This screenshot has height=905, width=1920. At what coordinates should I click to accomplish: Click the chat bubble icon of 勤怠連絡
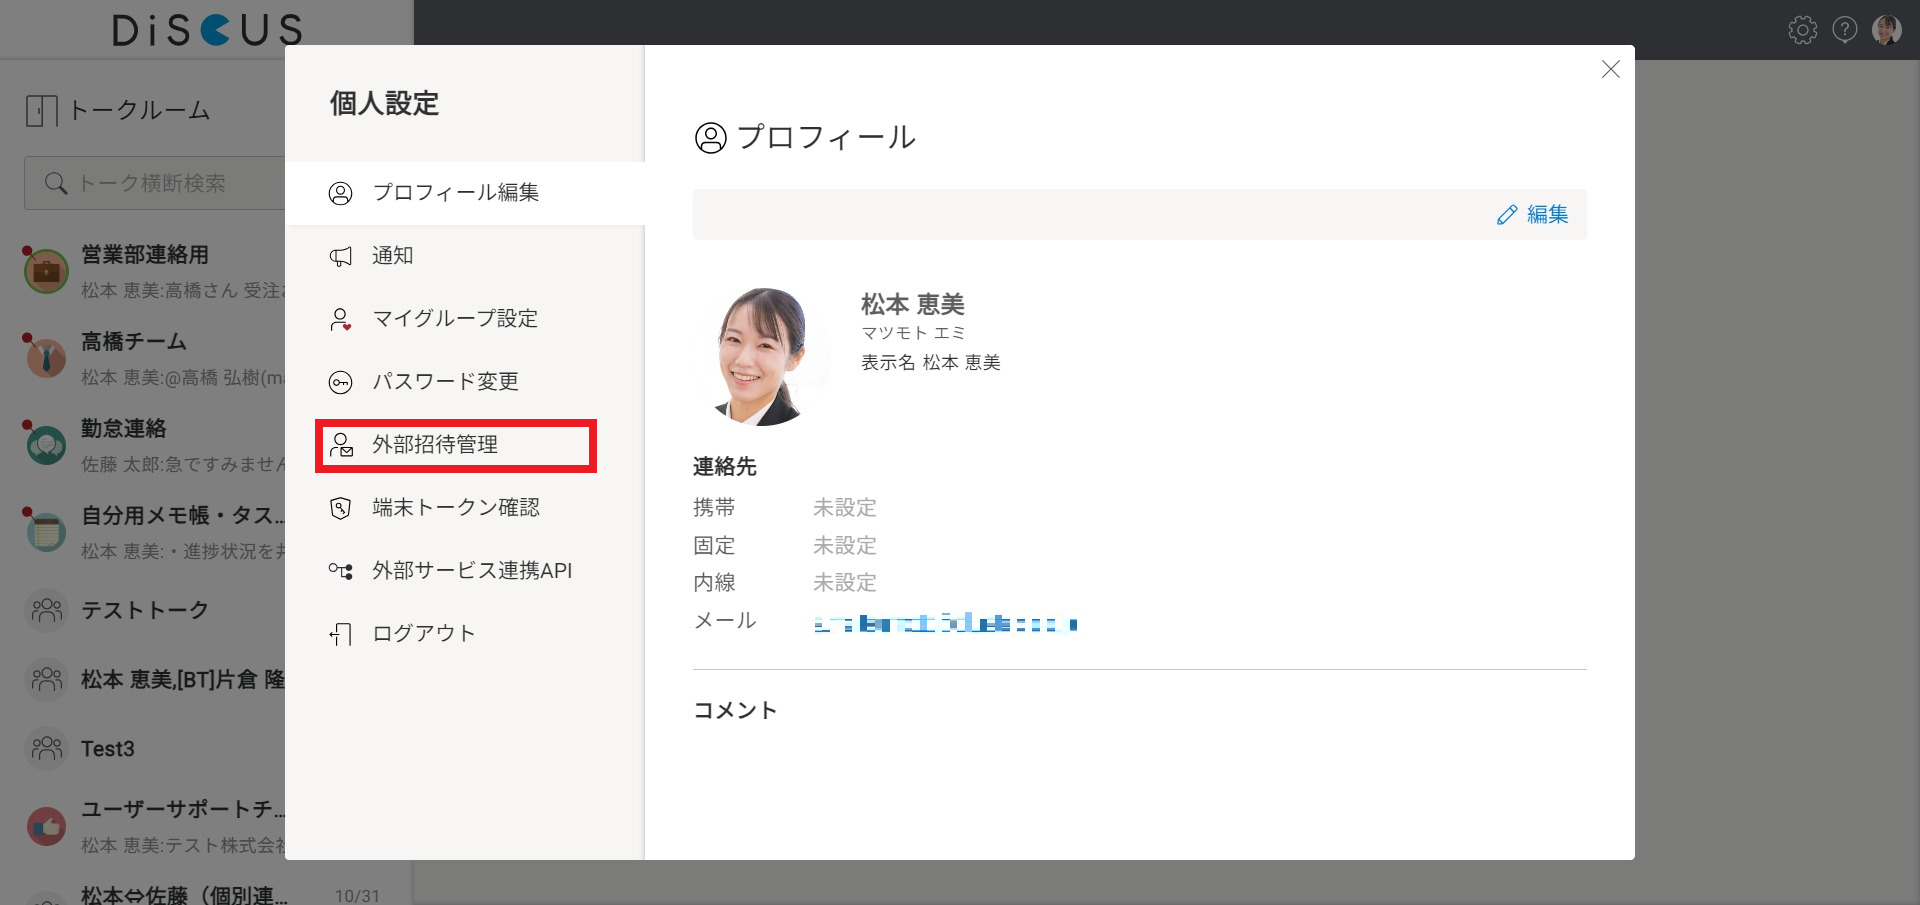click(46, 445)
